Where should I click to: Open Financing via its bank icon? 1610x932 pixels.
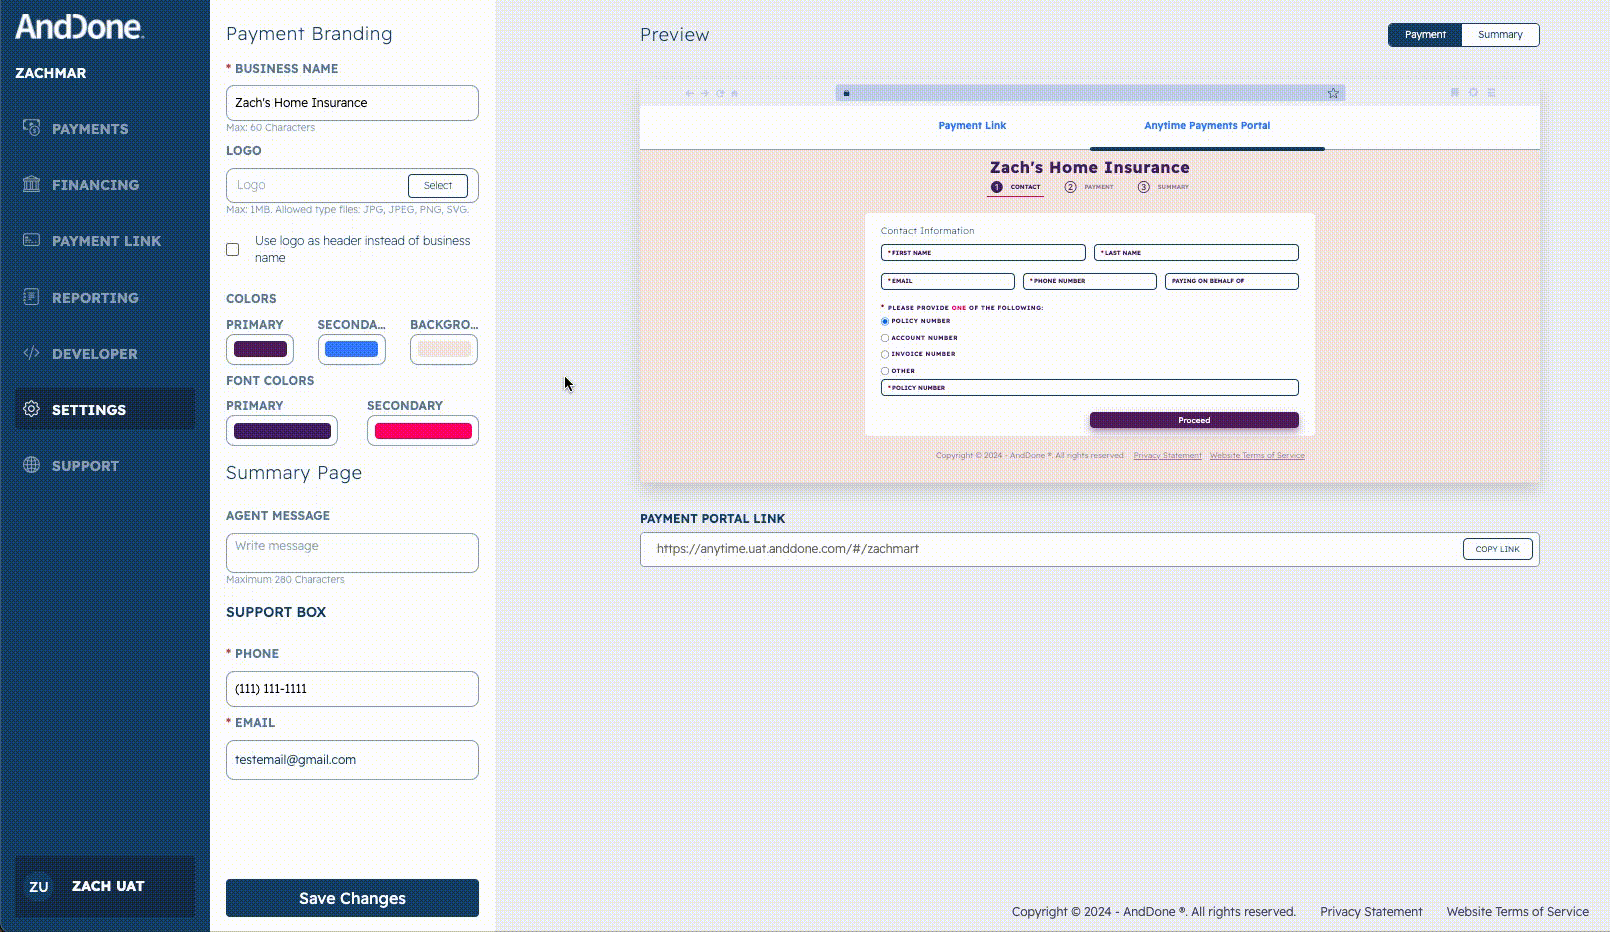[x=32, y=184]
